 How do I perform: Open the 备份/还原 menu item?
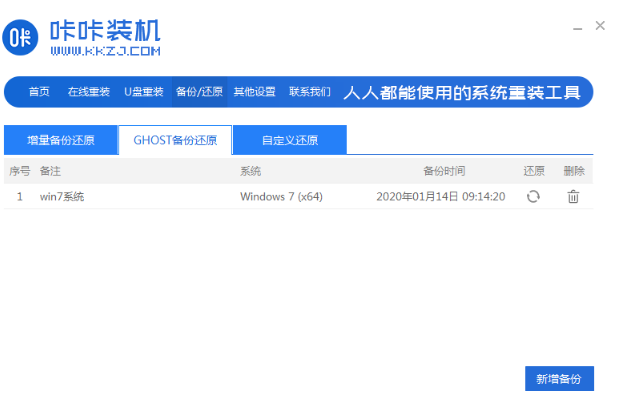pos(199,92)
